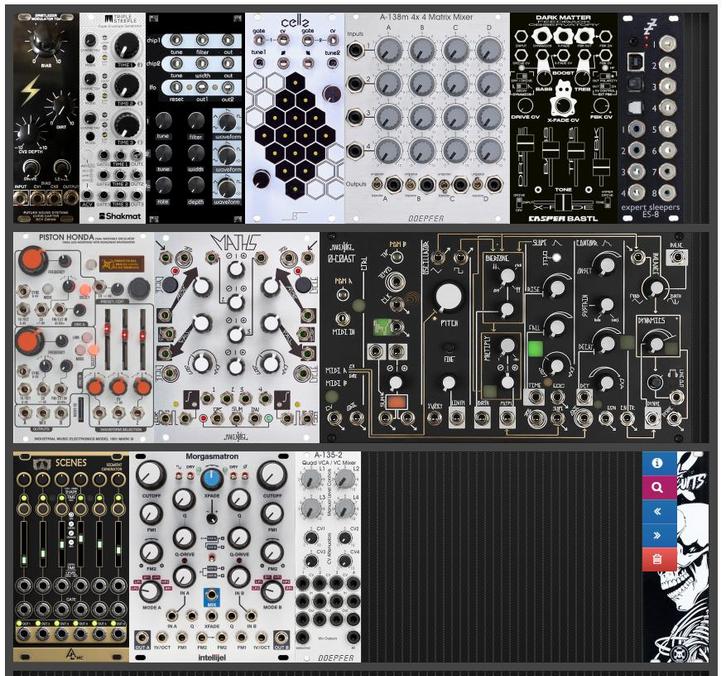
Task: Select the Piston Honda oscillator module
Action: 83,338
